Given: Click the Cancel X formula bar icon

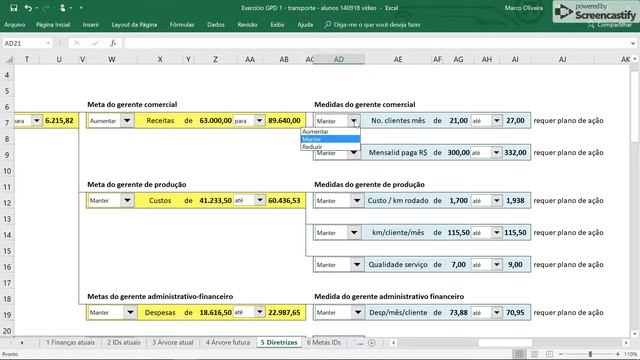Looking at the screenshot, I should point(77,43).
